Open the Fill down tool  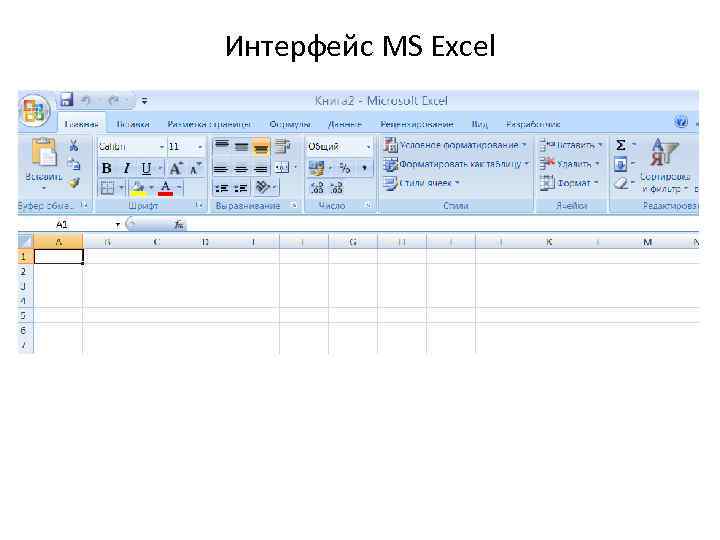click(621, 164)
